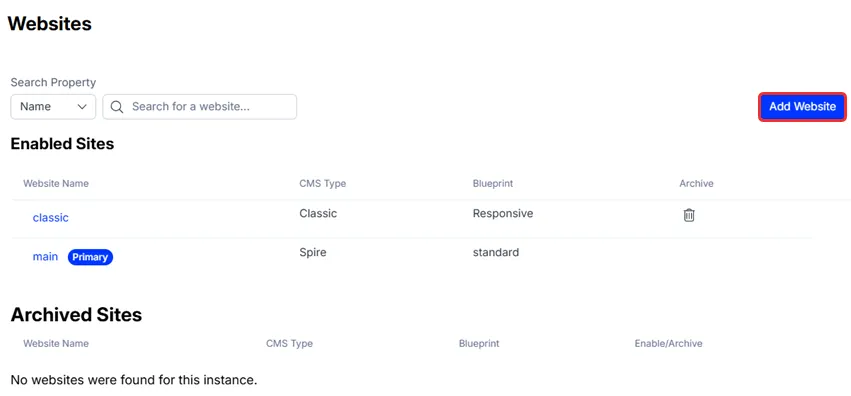851x396 pixels.
Task: Click CMS Type header under Archived Sites
Action: click(x=289, y=343)
